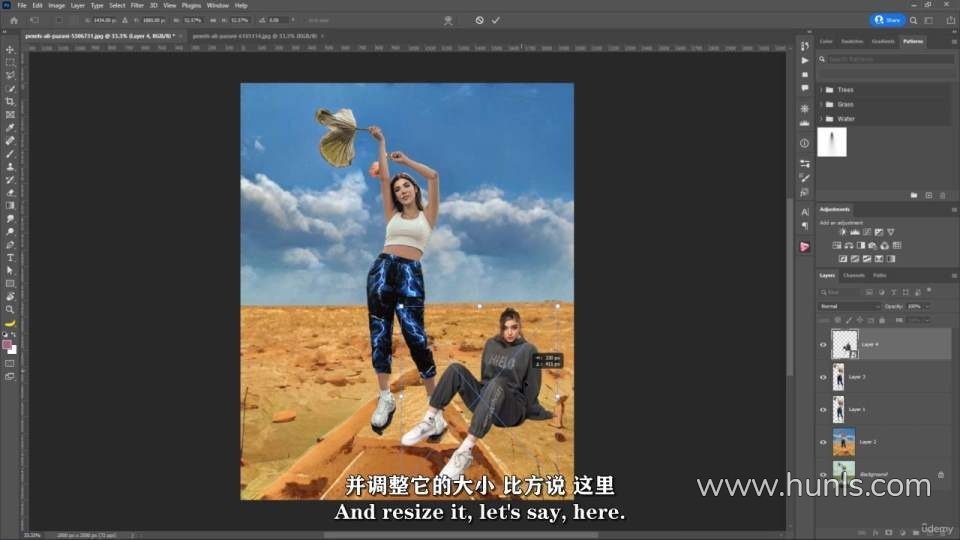Viewport: 960px width, 540px height.
Task: Click the Actions play icon in side strip
Action: [x=804, y=61]
